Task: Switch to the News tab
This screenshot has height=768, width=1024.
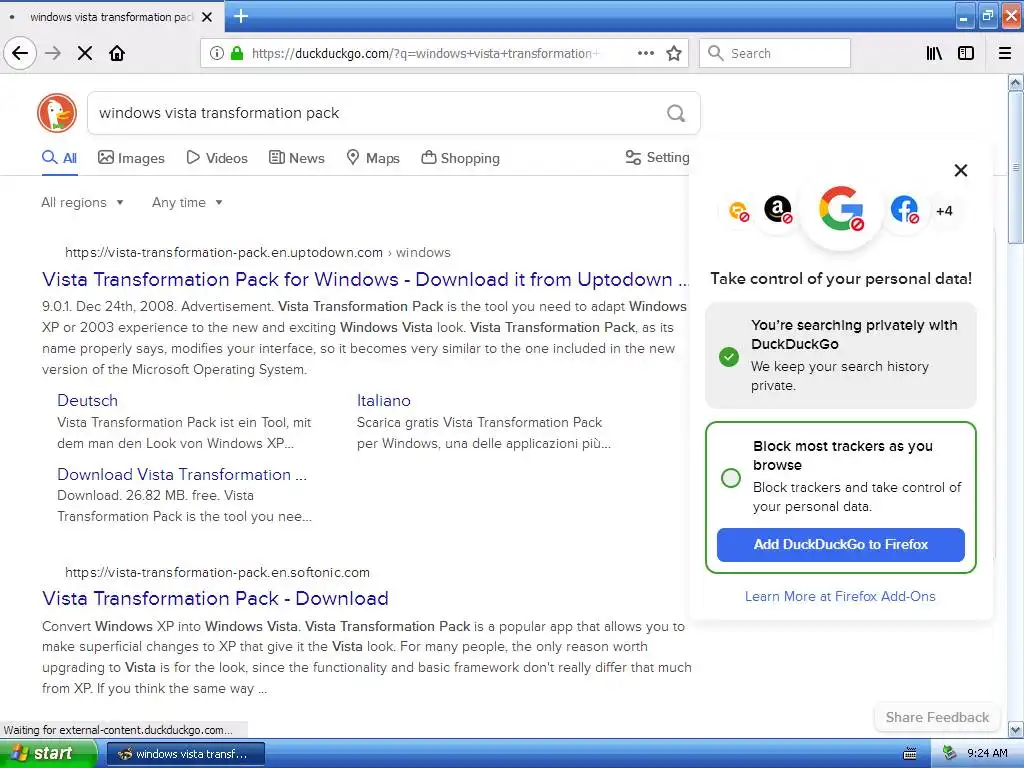Action: [297, 158]
